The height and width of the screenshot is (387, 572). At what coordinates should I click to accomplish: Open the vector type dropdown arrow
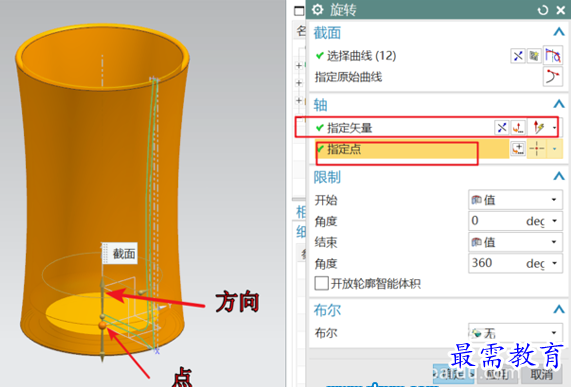[x=554, y=128]
